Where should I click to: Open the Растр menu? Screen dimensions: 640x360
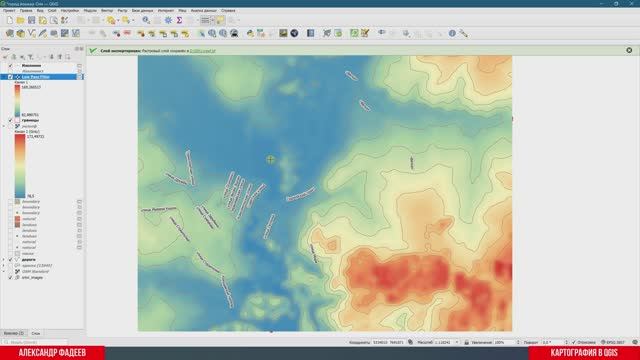click(x=122, y=10)
